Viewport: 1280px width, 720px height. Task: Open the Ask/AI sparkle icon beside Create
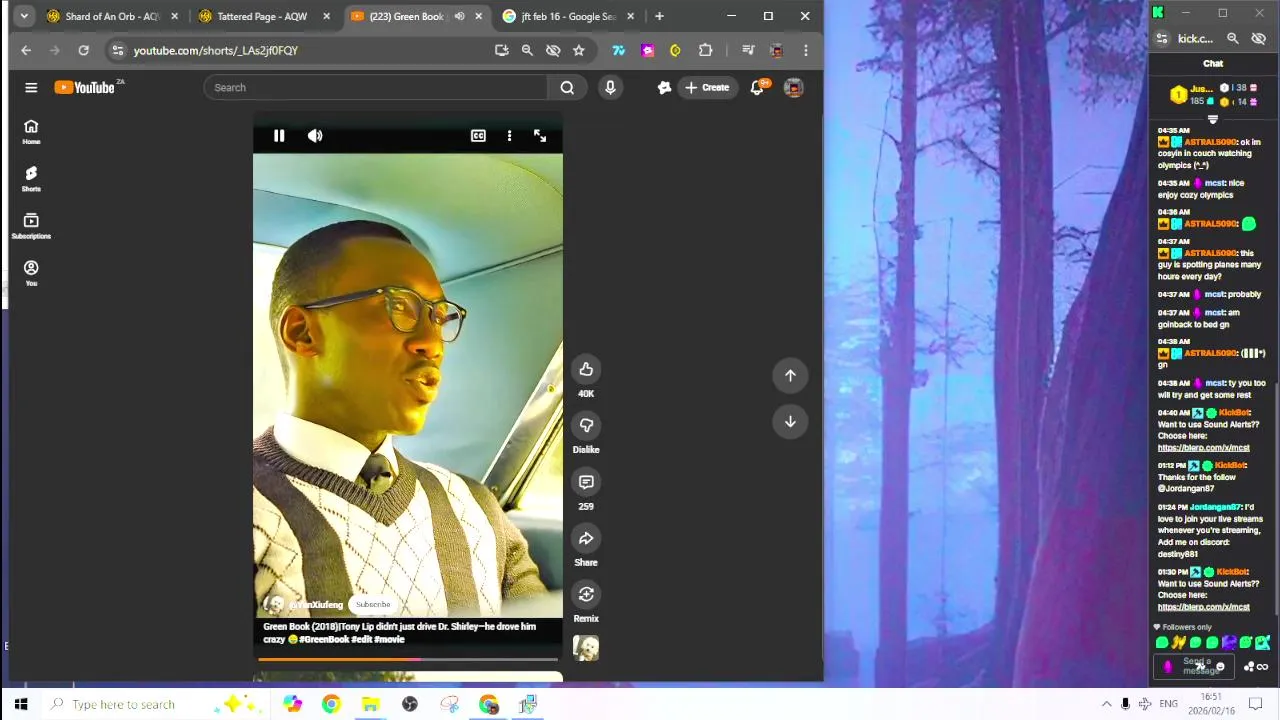(x=664, y=88)
